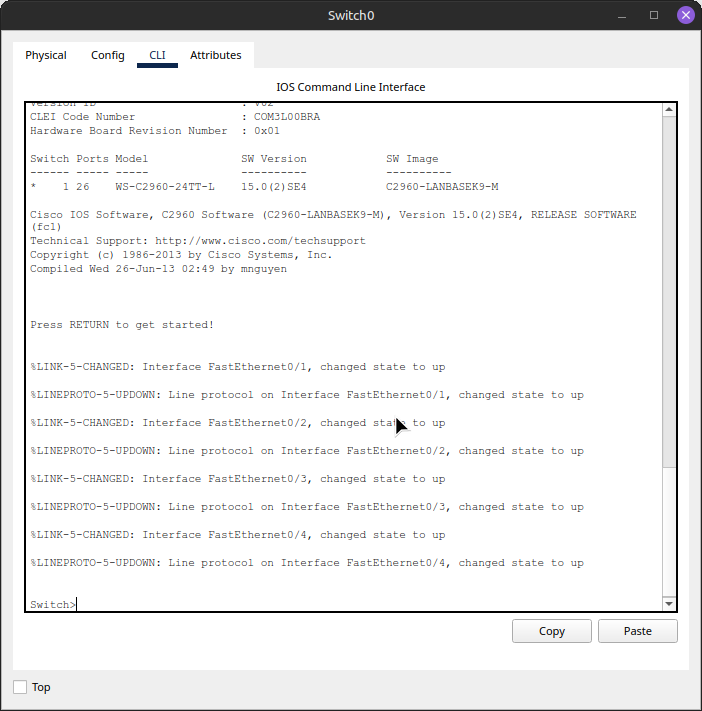702x711 pixels.
Task: Open the Physical tab
Action: pyautogui.click(x=46, y=55)
